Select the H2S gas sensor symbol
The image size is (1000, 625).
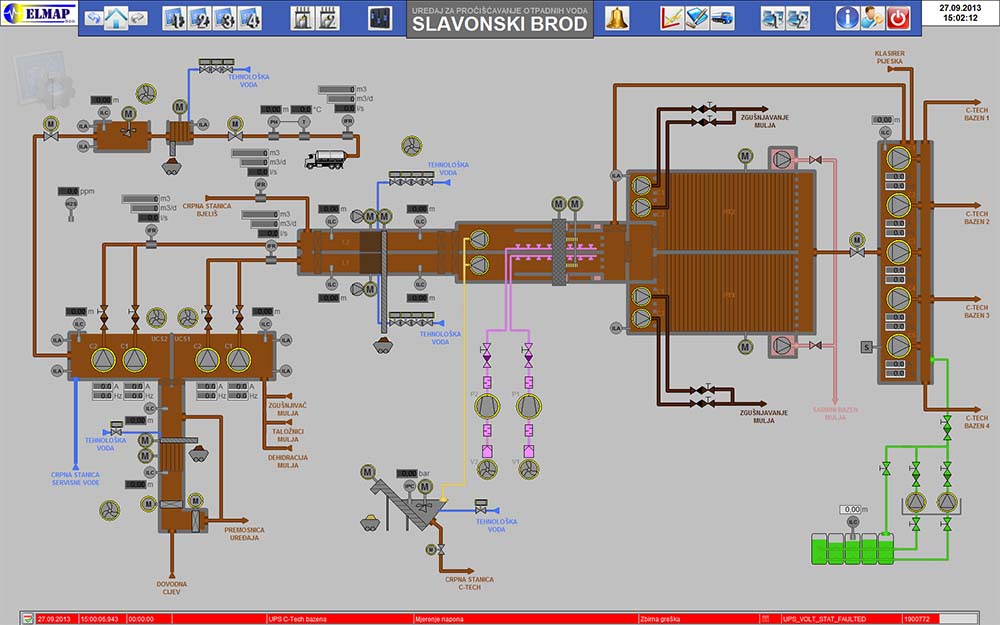pyautogui.click(x=70, y=204)
